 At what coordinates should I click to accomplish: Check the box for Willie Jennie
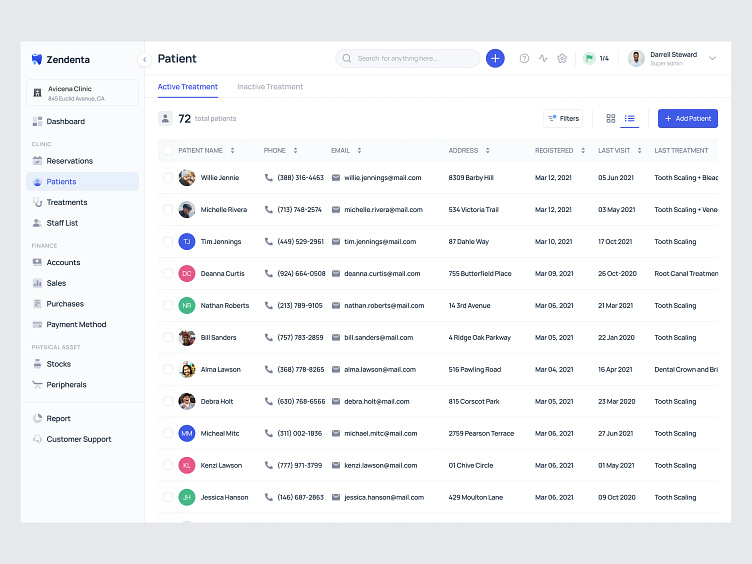[x=168, y=178]
